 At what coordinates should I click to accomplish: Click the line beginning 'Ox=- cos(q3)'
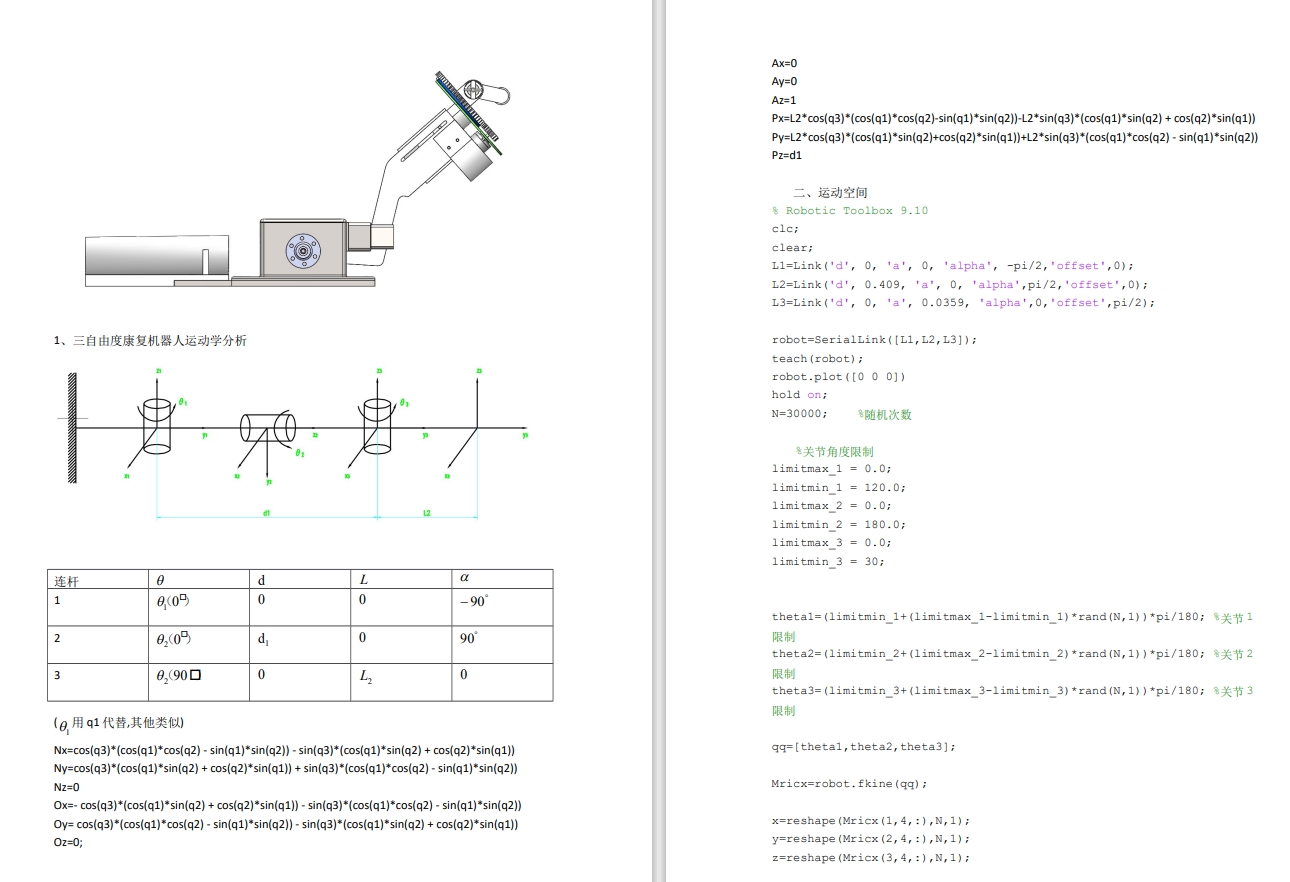click(x=288, y=805)
